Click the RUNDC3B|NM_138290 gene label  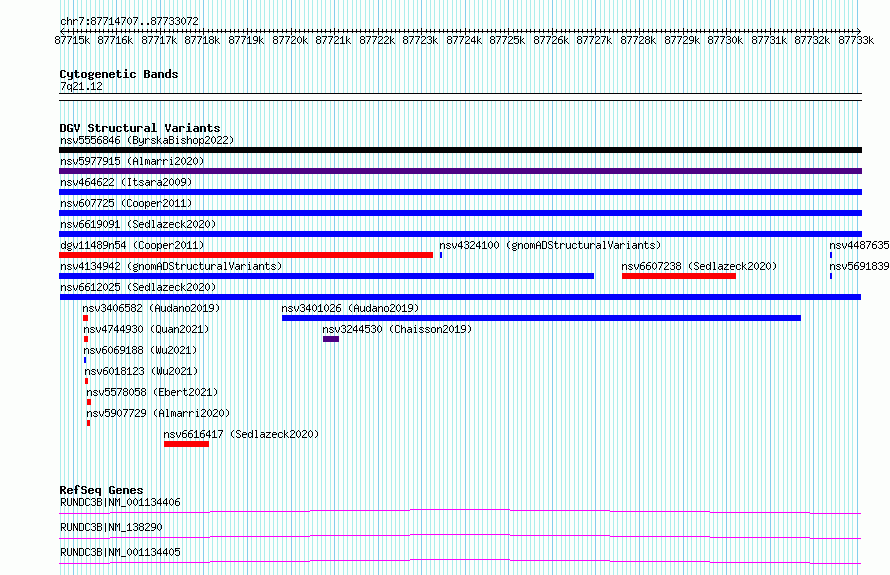[111, 527]
